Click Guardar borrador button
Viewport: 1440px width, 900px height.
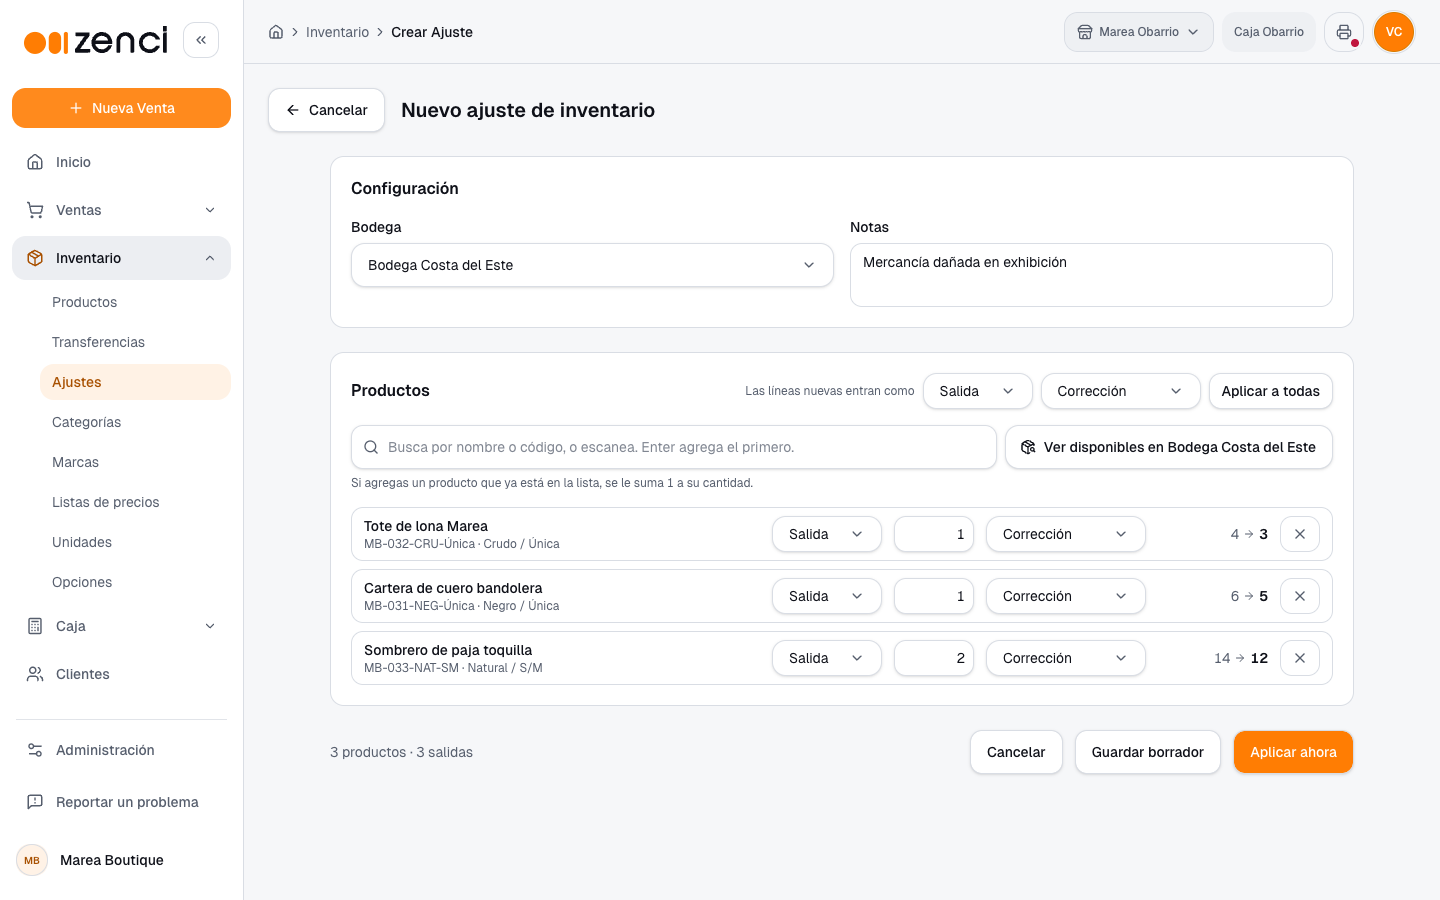(1148, 752)
